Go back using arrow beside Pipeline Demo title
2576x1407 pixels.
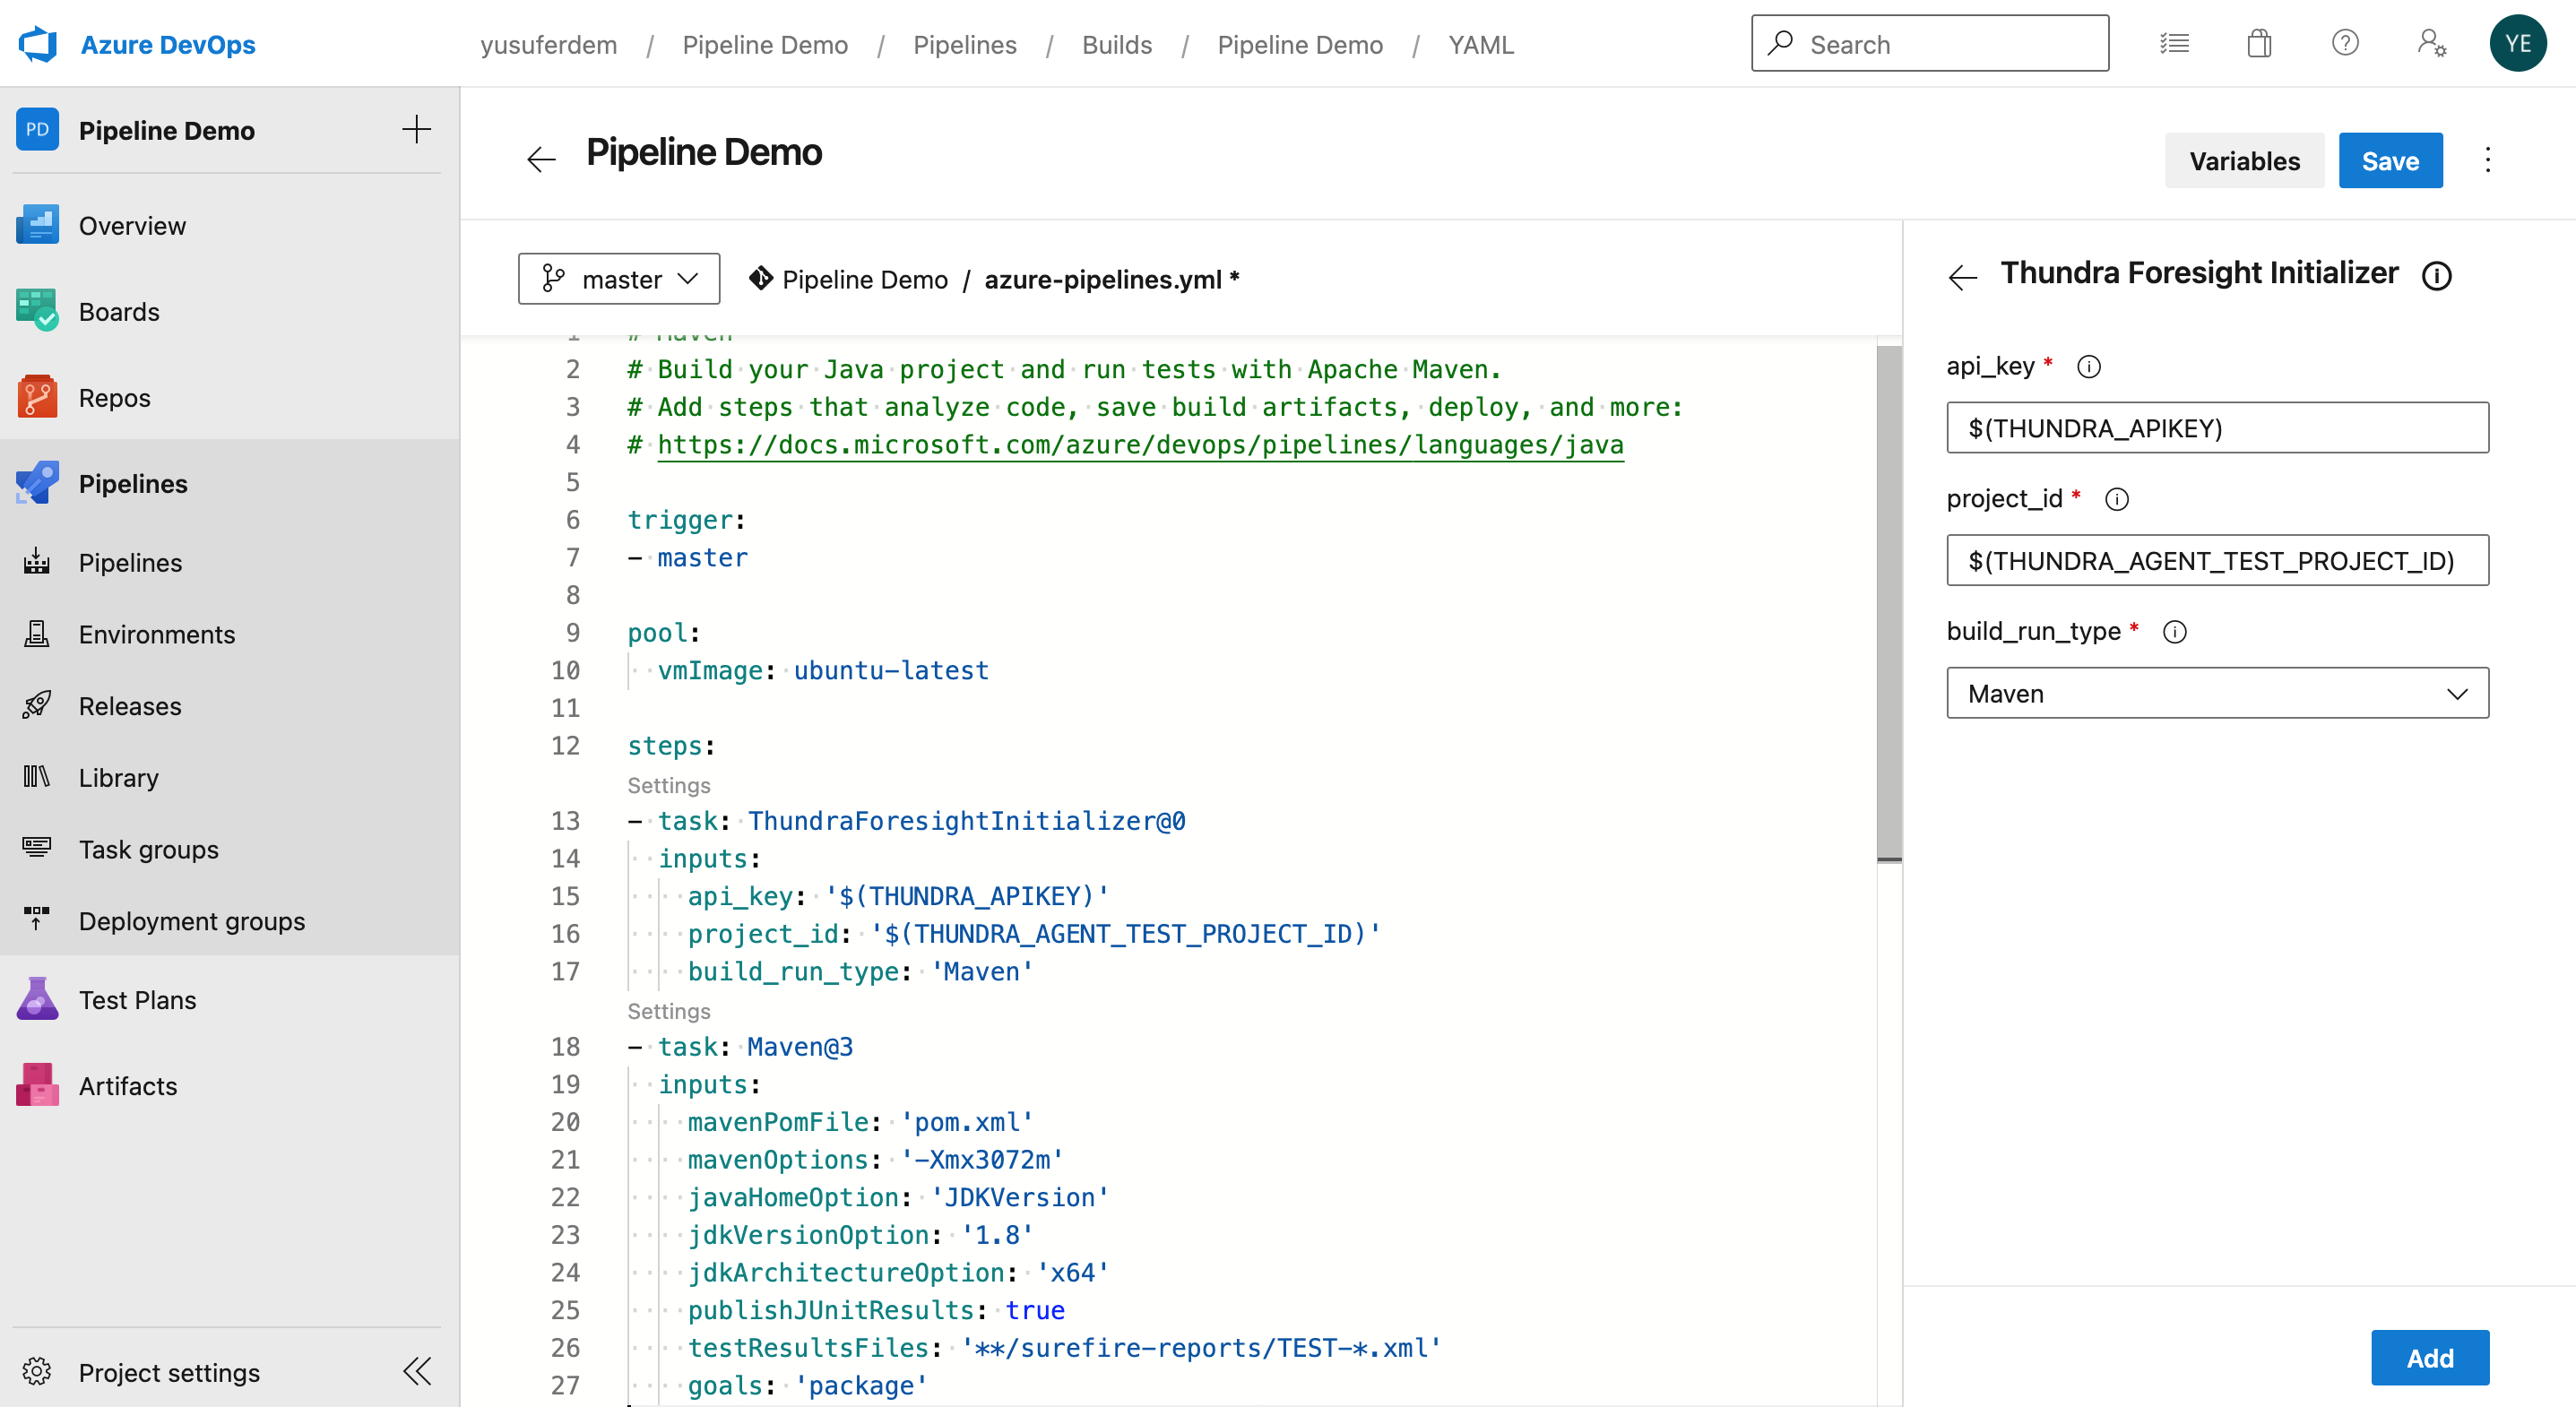pyautogui.click(x=541, y=159)
